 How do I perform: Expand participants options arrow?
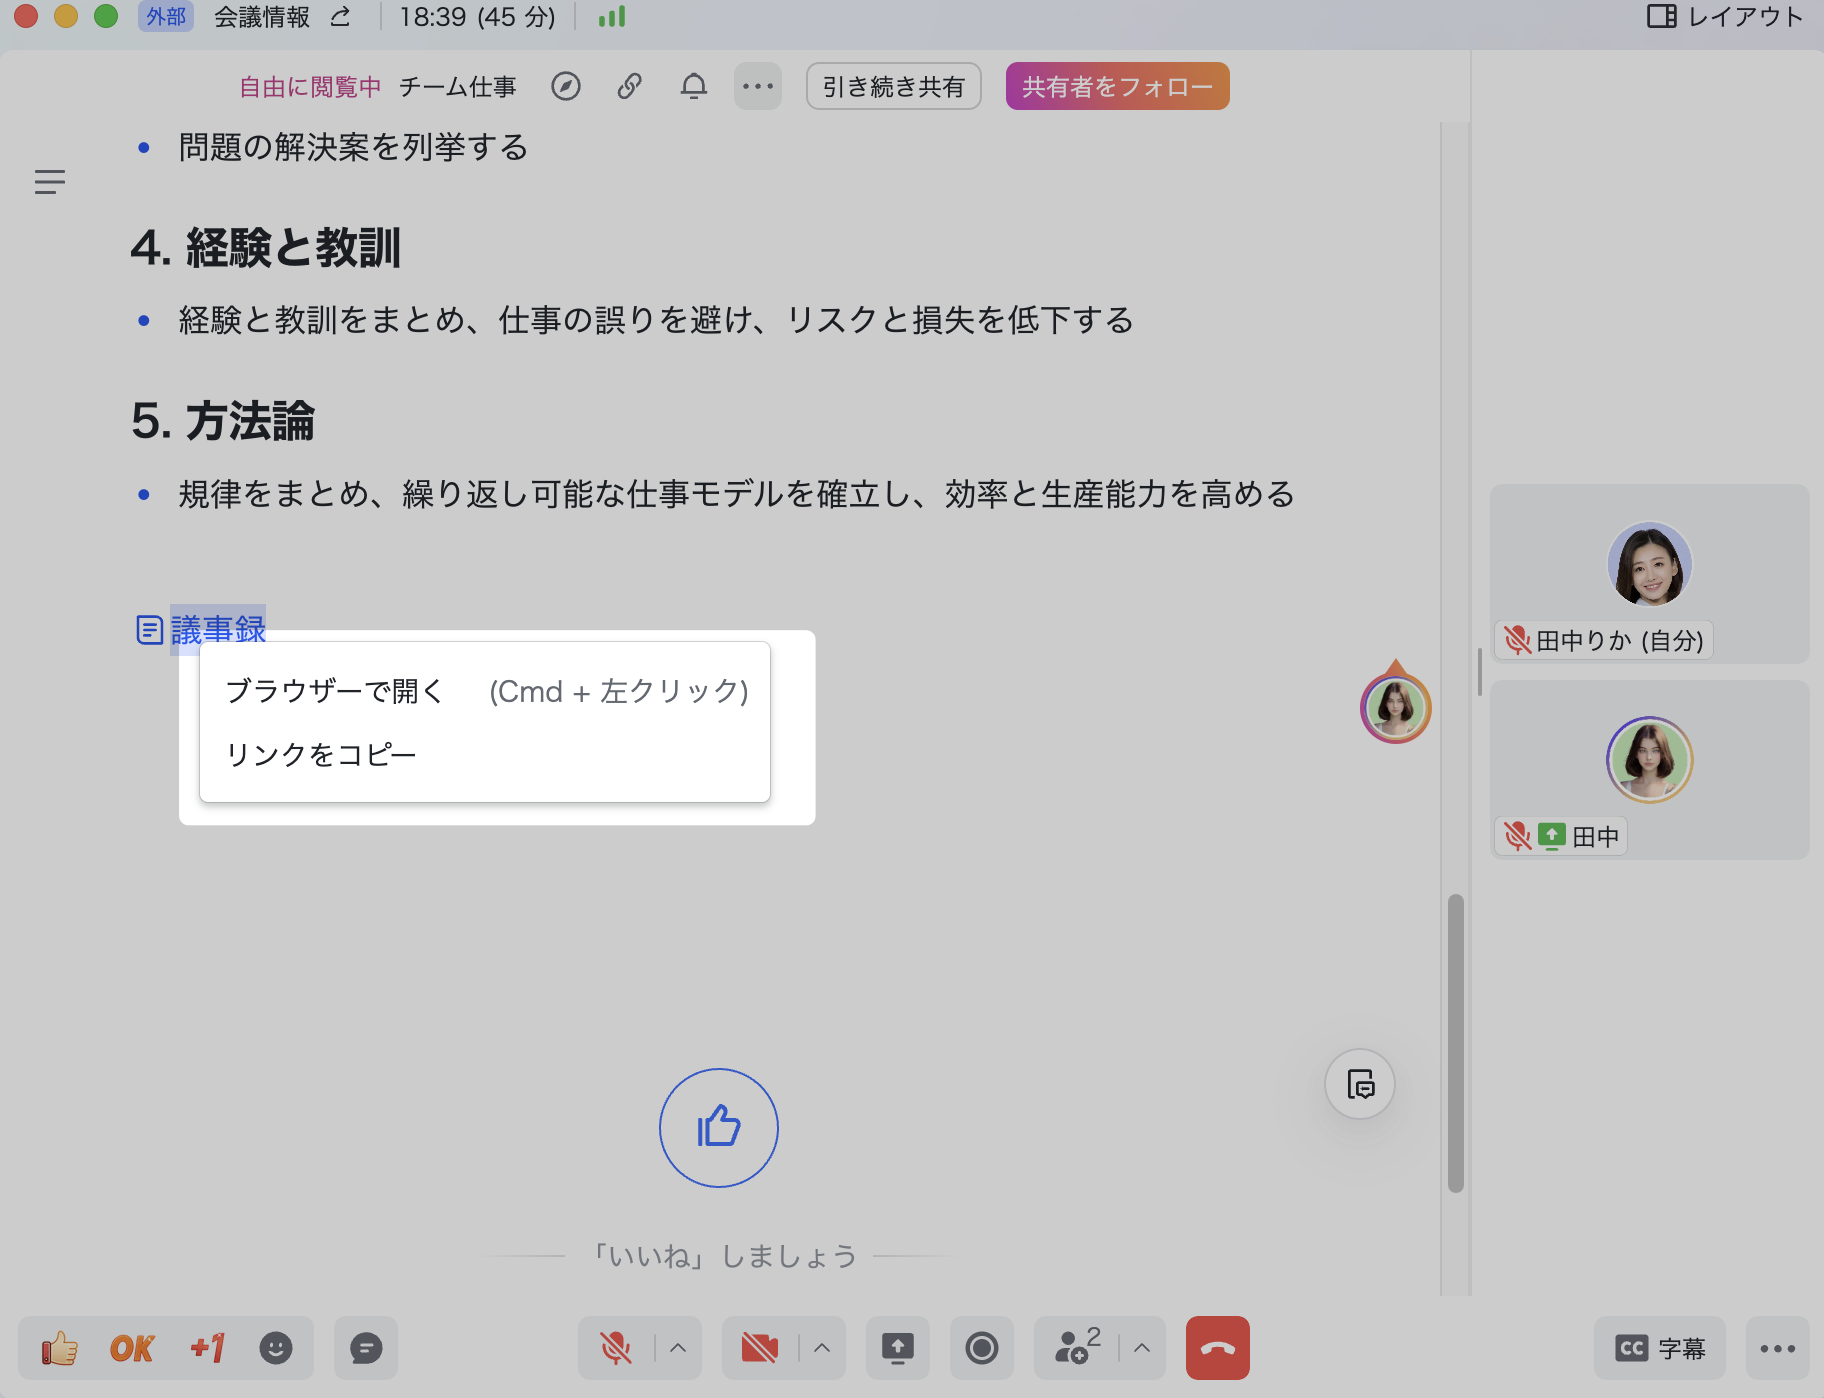pos(1142,1348)
